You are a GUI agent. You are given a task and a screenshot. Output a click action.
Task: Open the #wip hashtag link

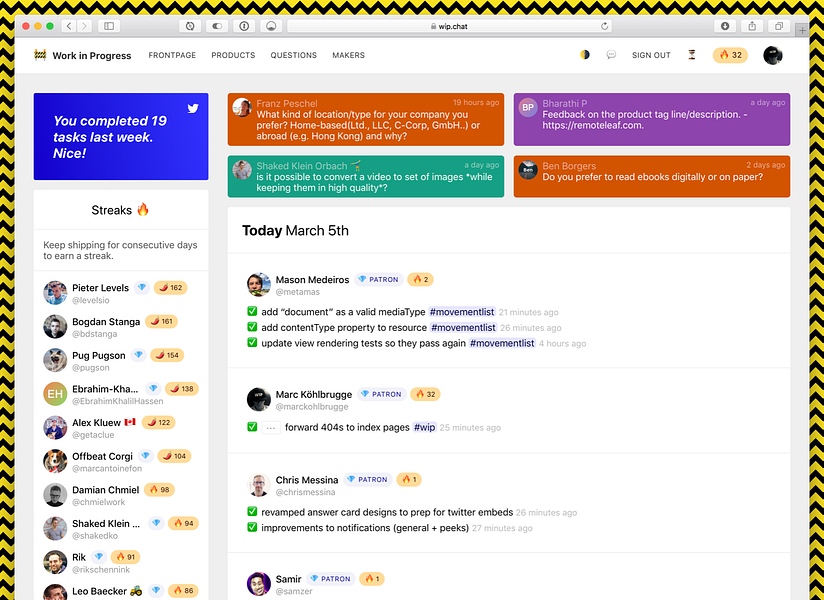click(425, 427)
